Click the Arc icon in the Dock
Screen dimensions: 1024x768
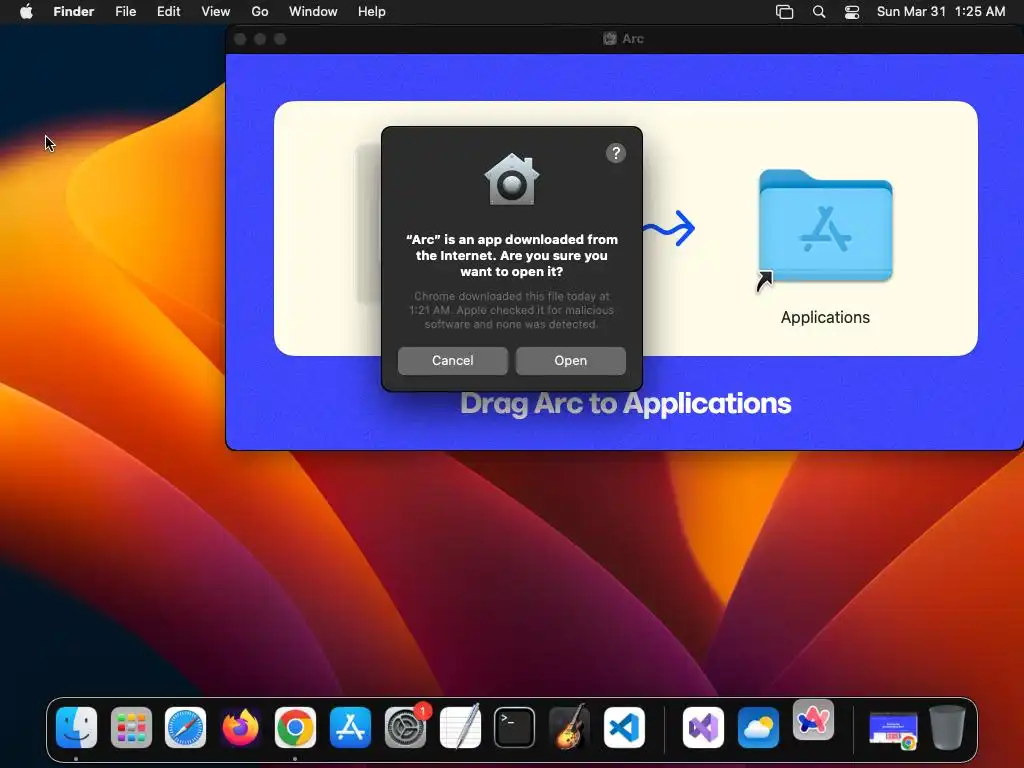click(813, 720)
